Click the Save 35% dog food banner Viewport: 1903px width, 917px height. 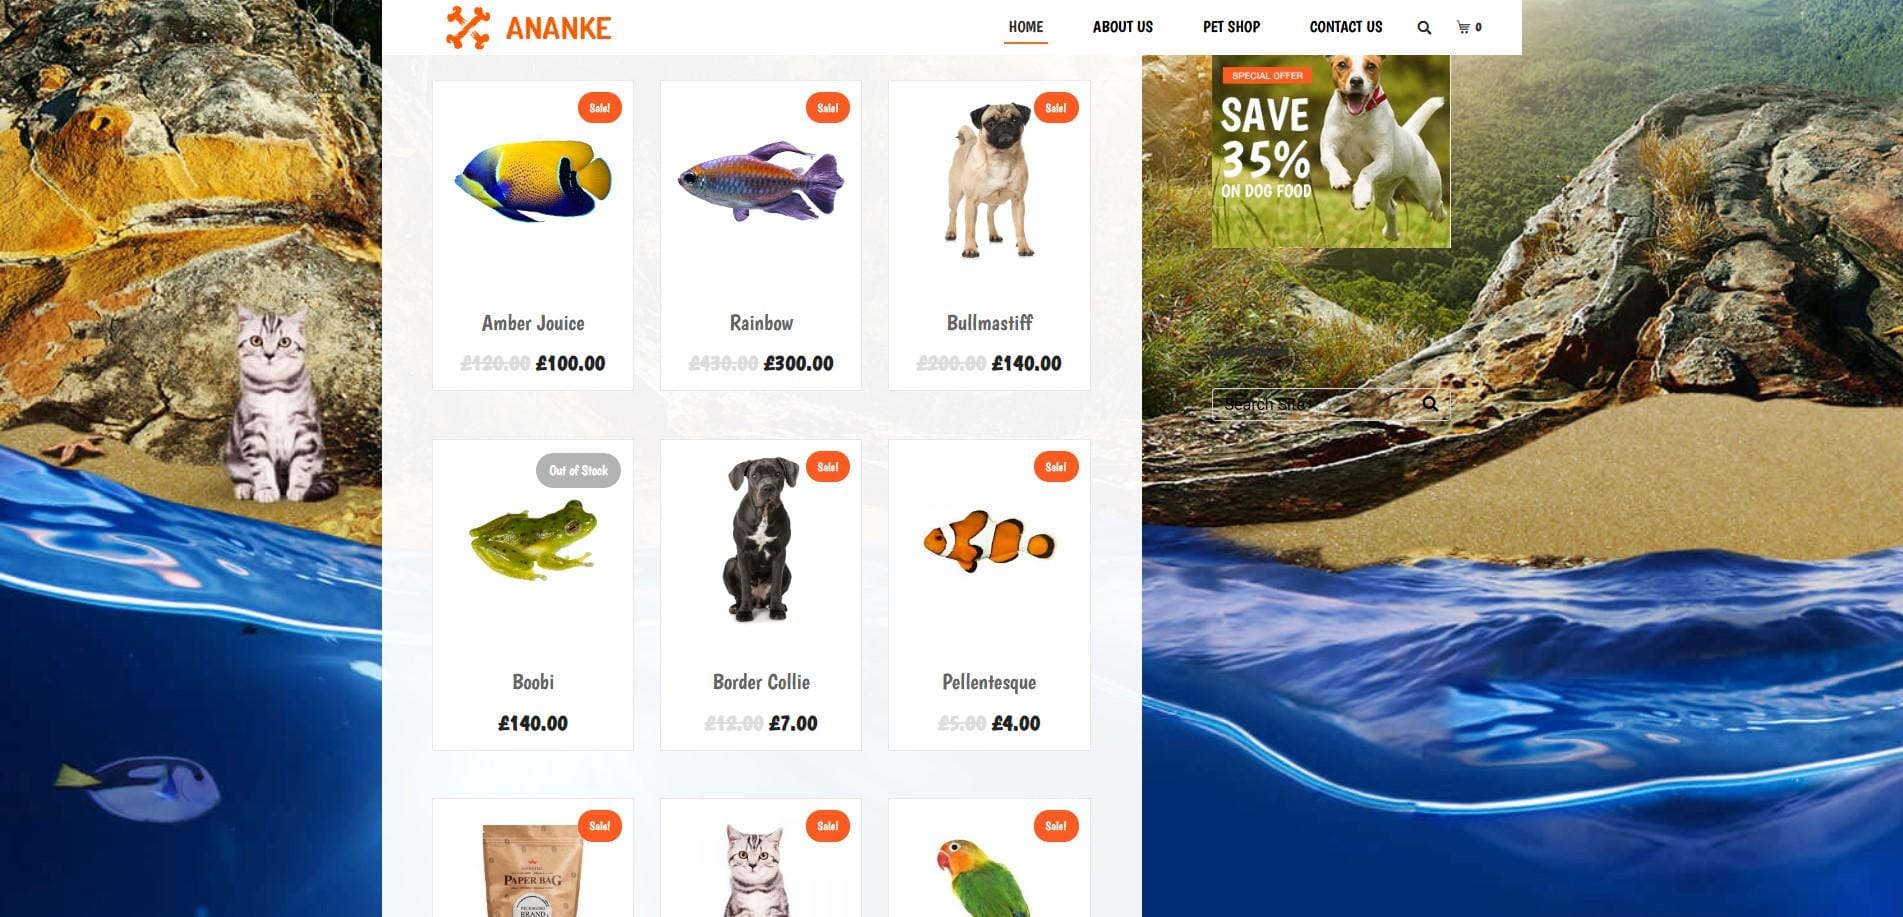1331,151
